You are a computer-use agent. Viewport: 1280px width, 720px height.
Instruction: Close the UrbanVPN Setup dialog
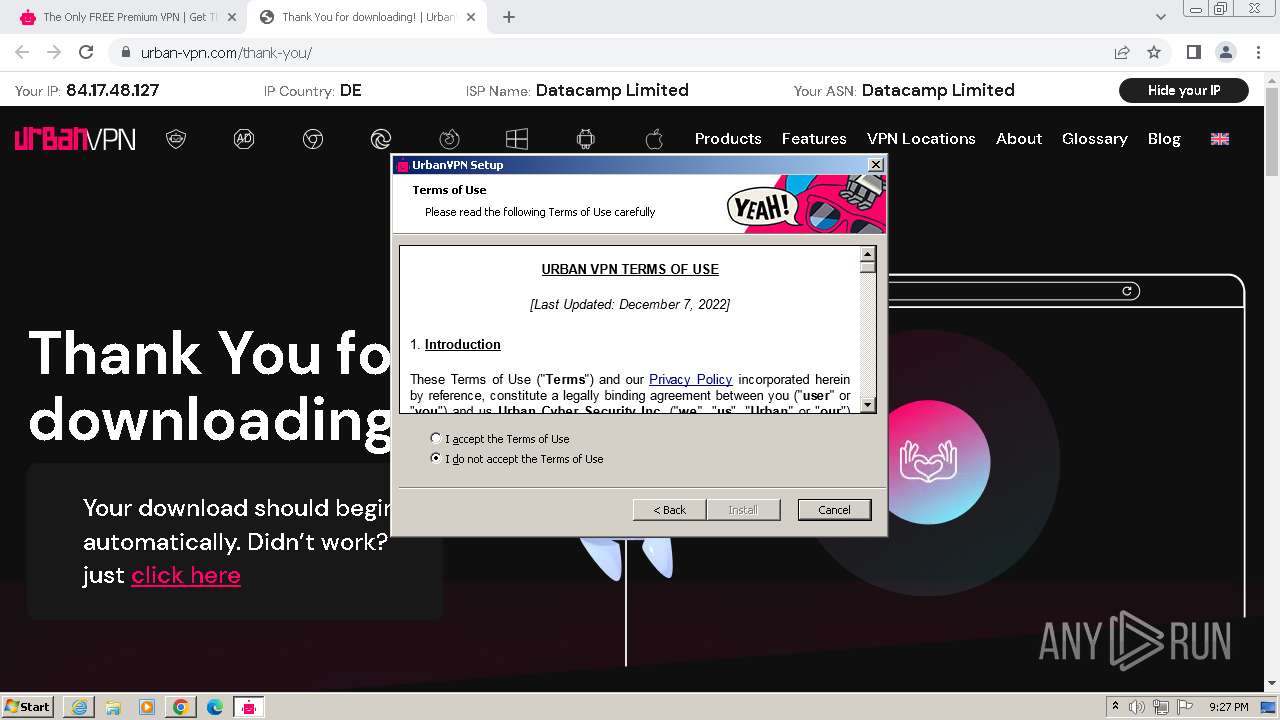pos(875,165)
